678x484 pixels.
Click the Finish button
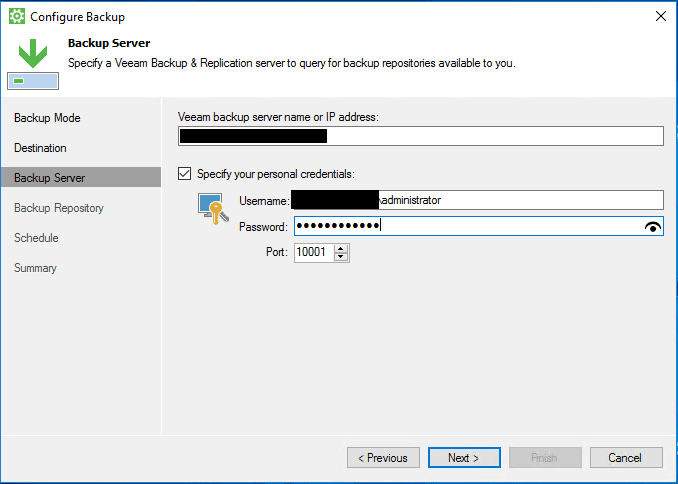point(545,458)
